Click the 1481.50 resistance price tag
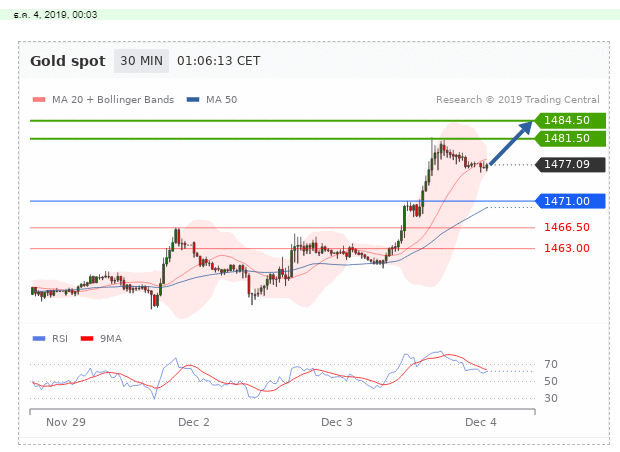The height and width of the screenshot is (452, 620). [x=570, y=138]
